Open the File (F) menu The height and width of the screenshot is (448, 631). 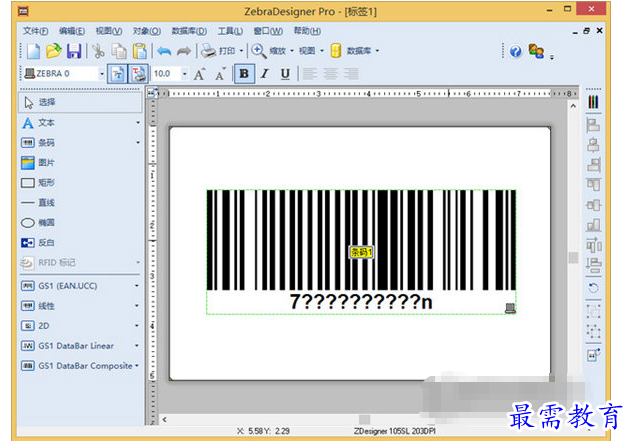click(35, 31)
